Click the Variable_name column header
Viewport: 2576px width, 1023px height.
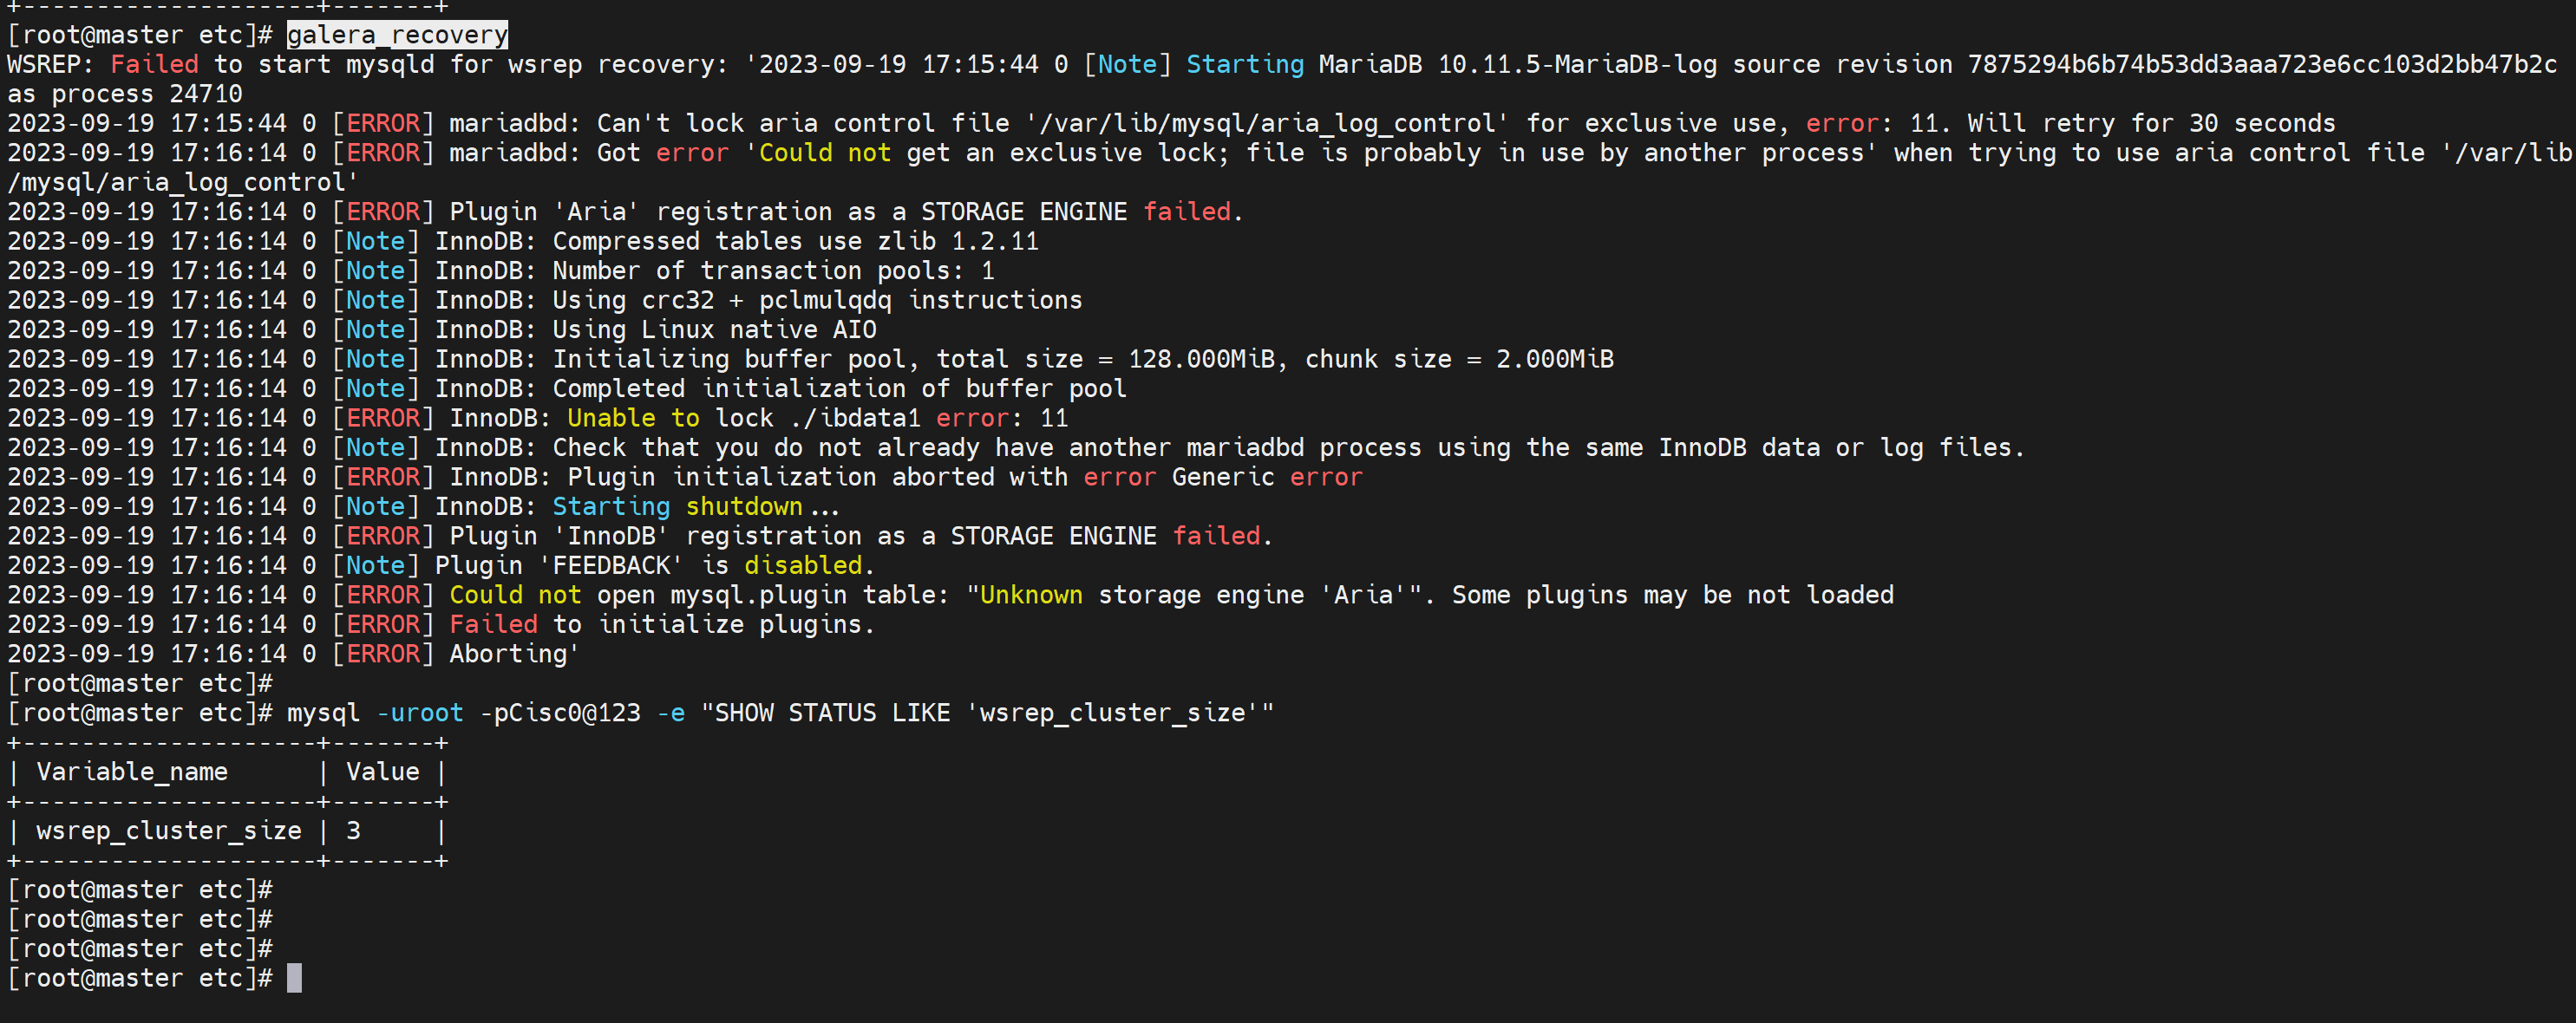[132, 772]
